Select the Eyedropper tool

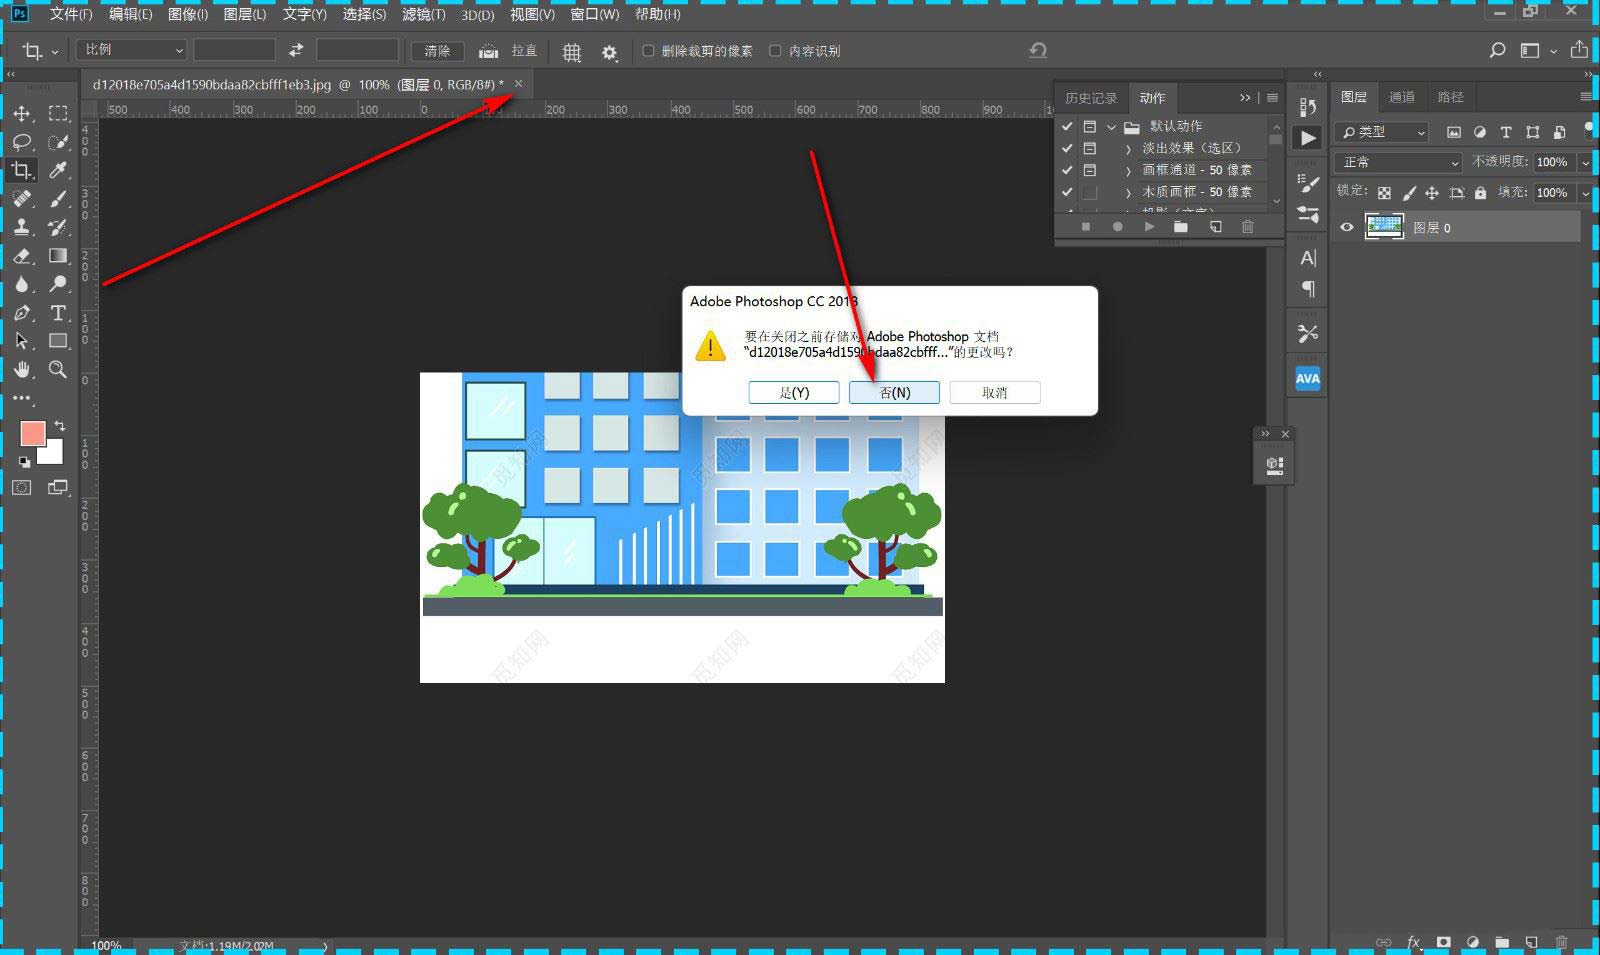click(58, 170)
